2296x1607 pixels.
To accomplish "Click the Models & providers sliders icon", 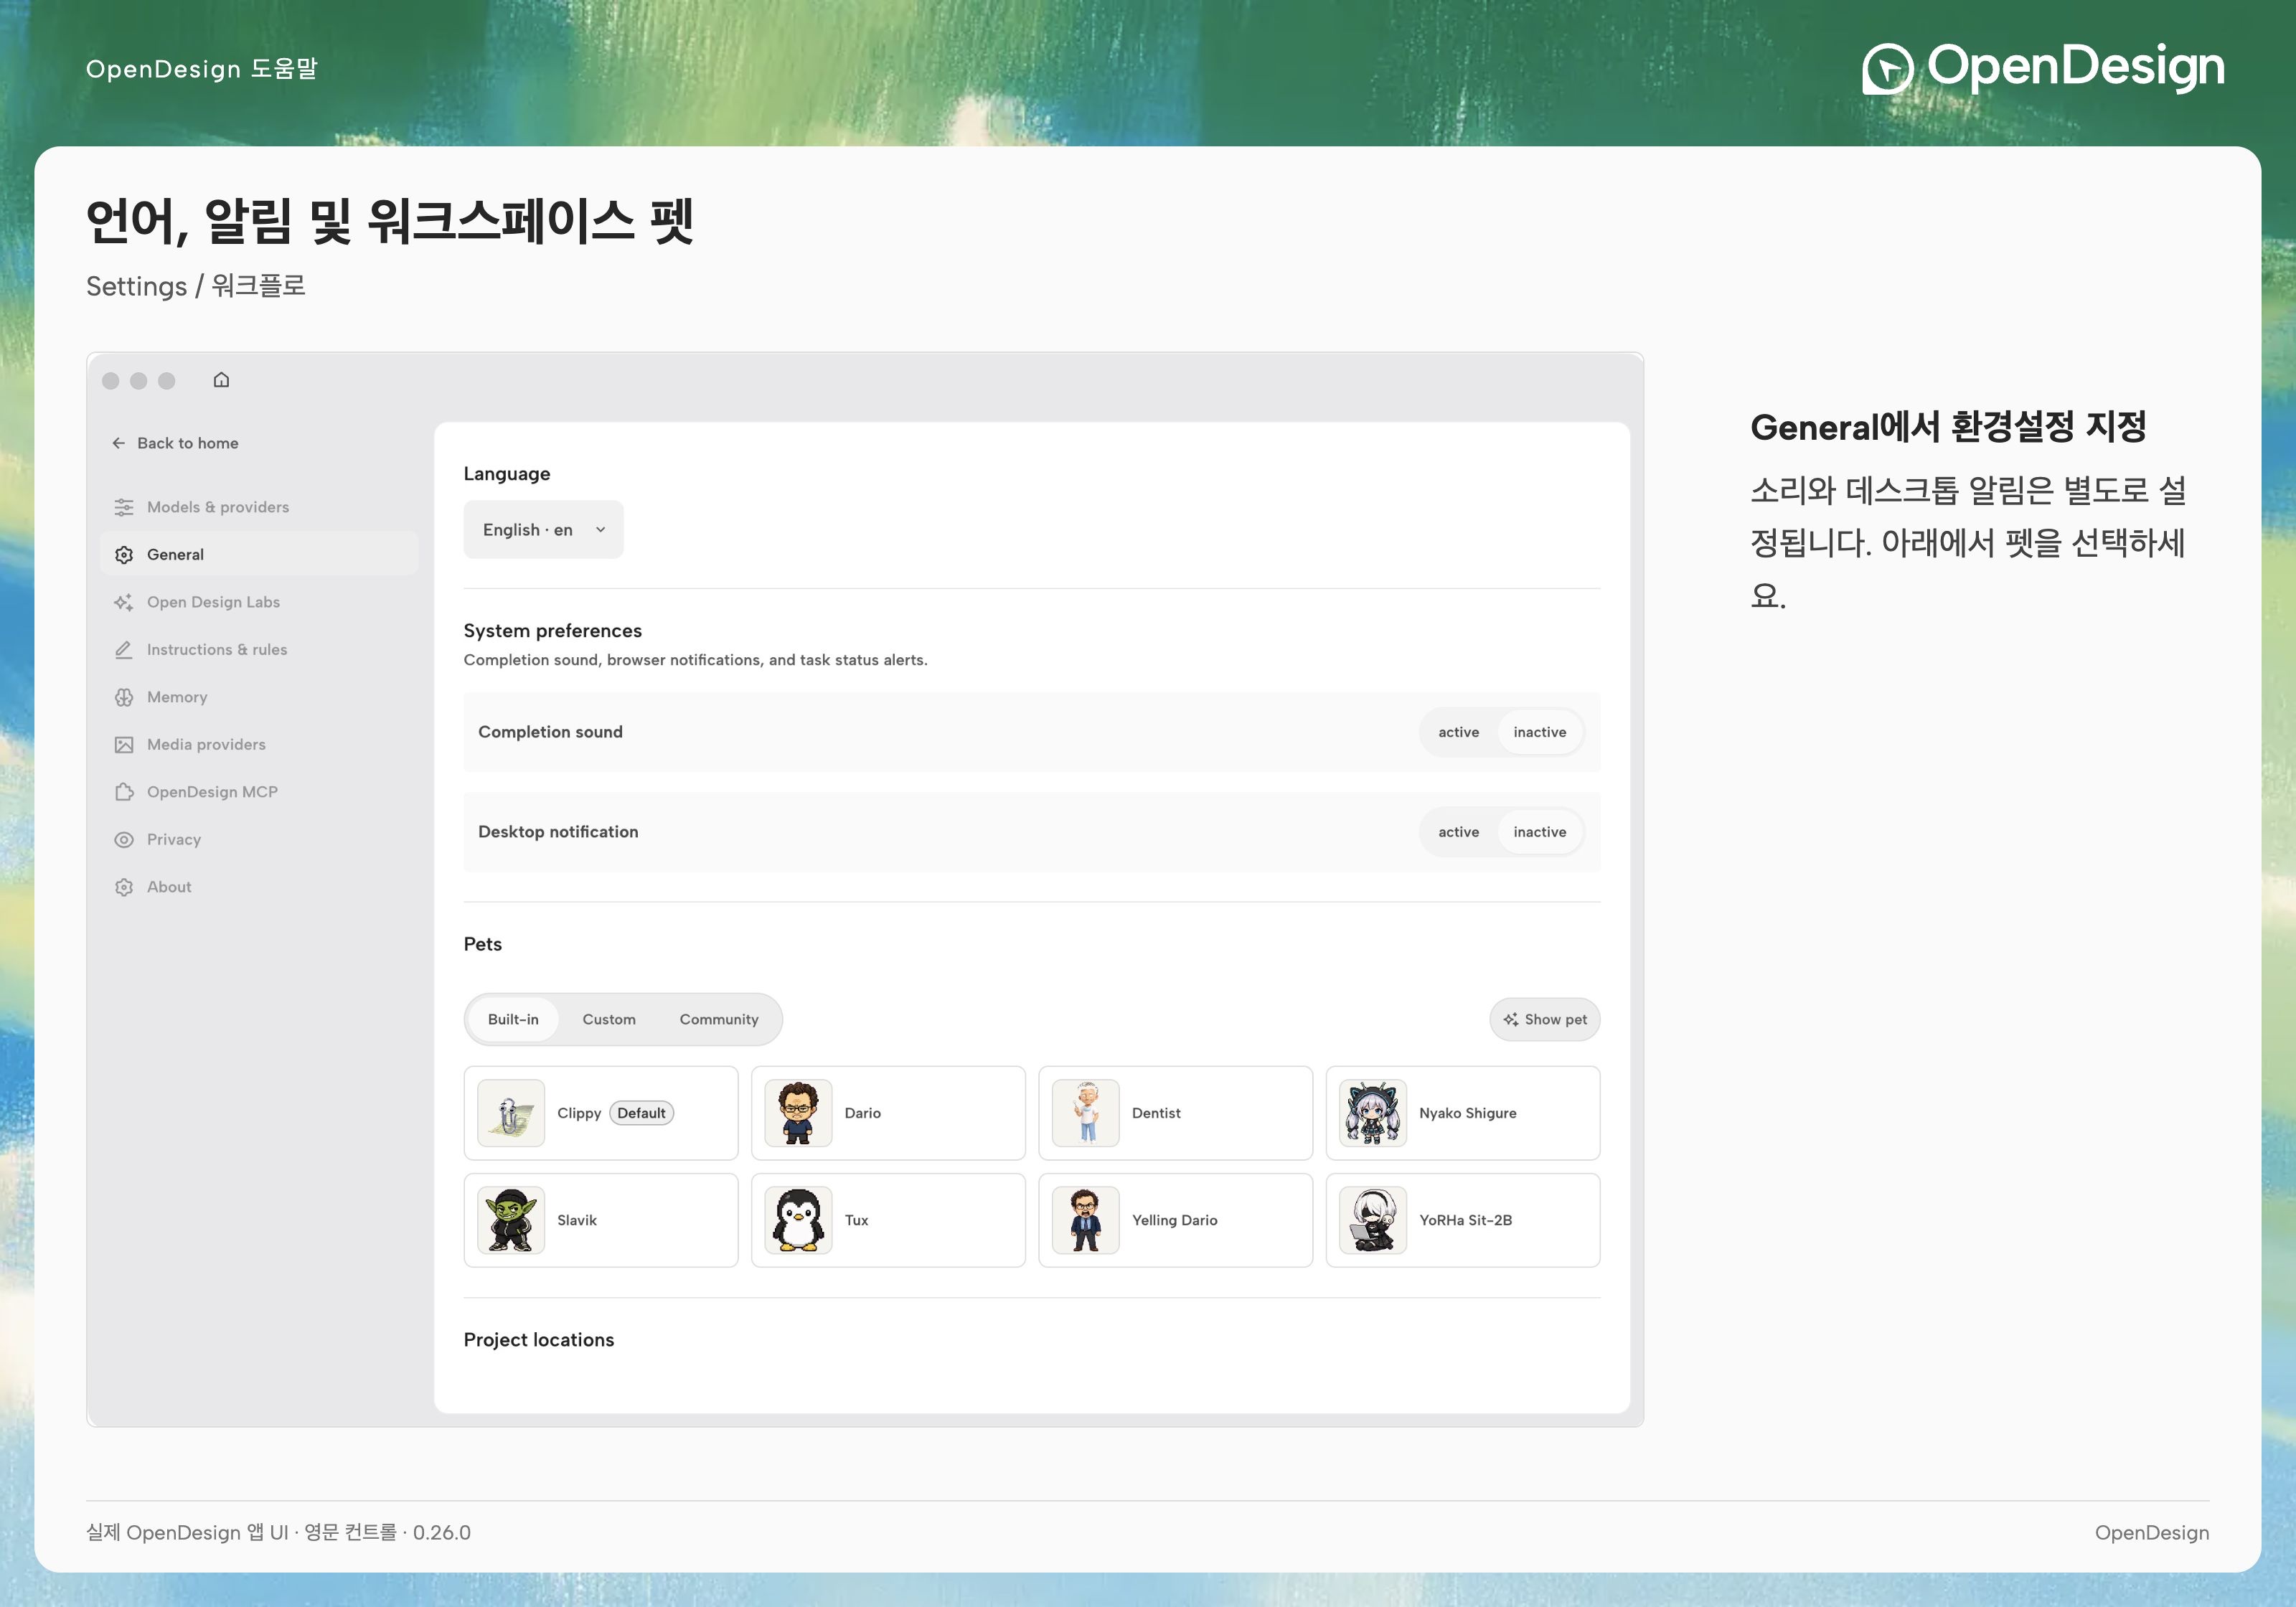I will tap(124, 507).
